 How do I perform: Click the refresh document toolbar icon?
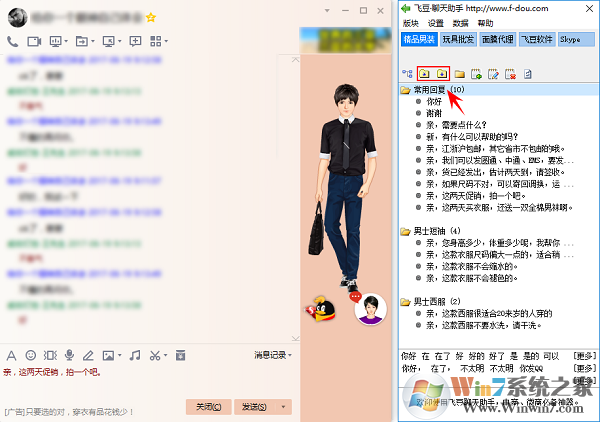point(528,73)
